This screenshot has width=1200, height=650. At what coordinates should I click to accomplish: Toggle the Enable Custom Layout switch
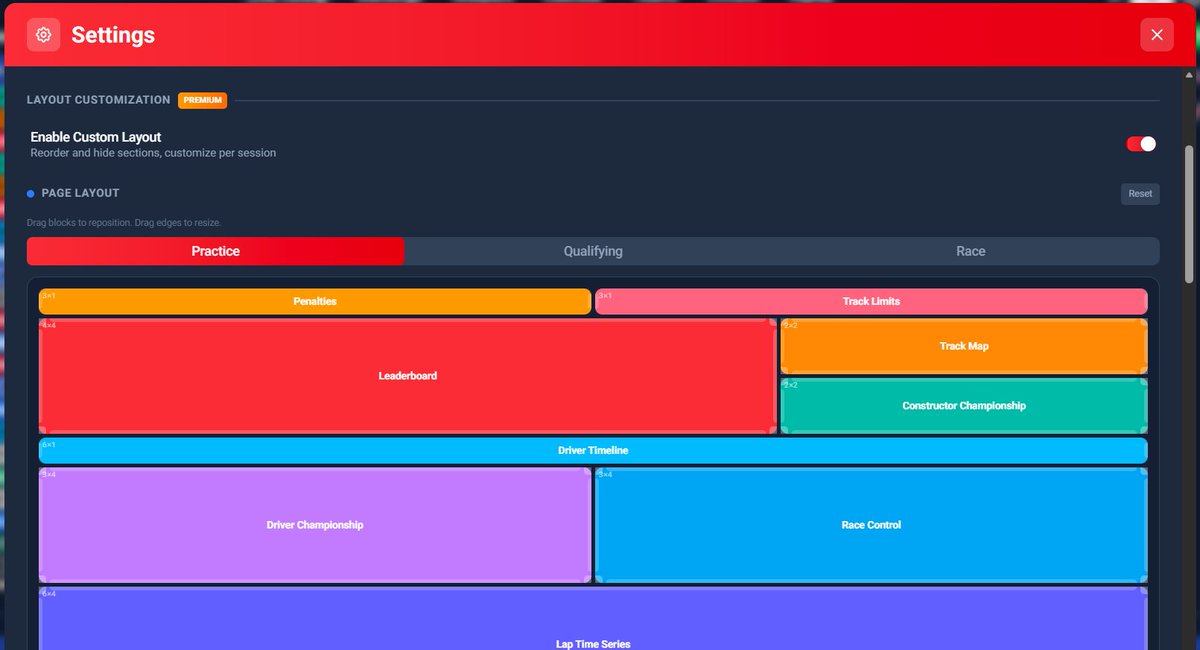click(1141, 144)
